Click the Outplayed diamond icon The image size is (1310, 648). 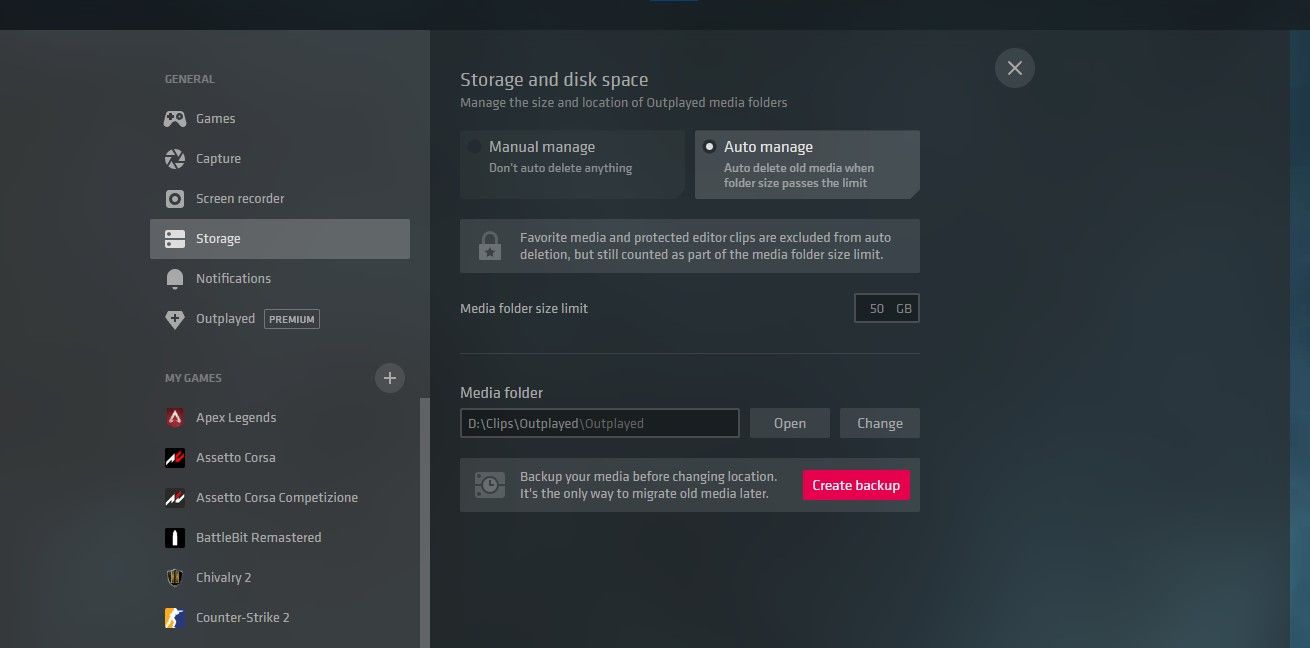[175, 318]
